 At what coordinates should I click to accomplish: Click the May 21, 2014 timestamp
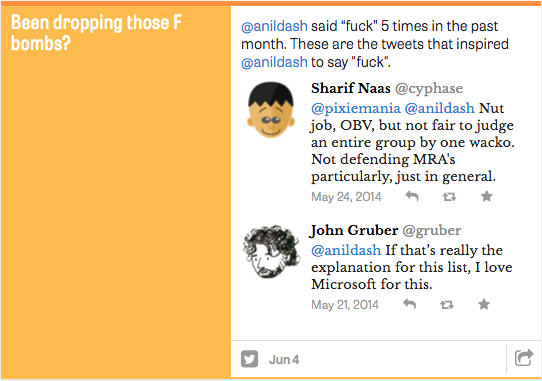pyautogui.click(x=345, y=305)
